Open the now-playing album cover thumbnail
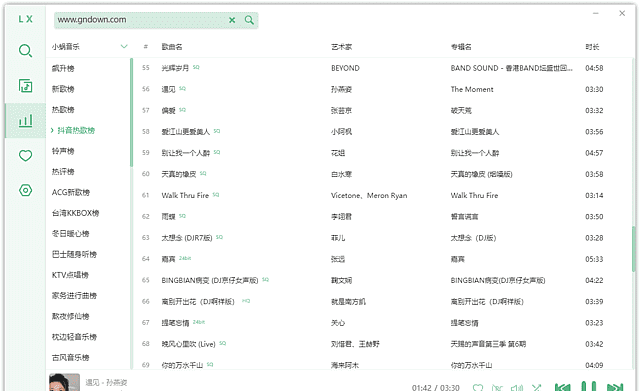This screenshot has width=640, height=391. pos(64,382)
